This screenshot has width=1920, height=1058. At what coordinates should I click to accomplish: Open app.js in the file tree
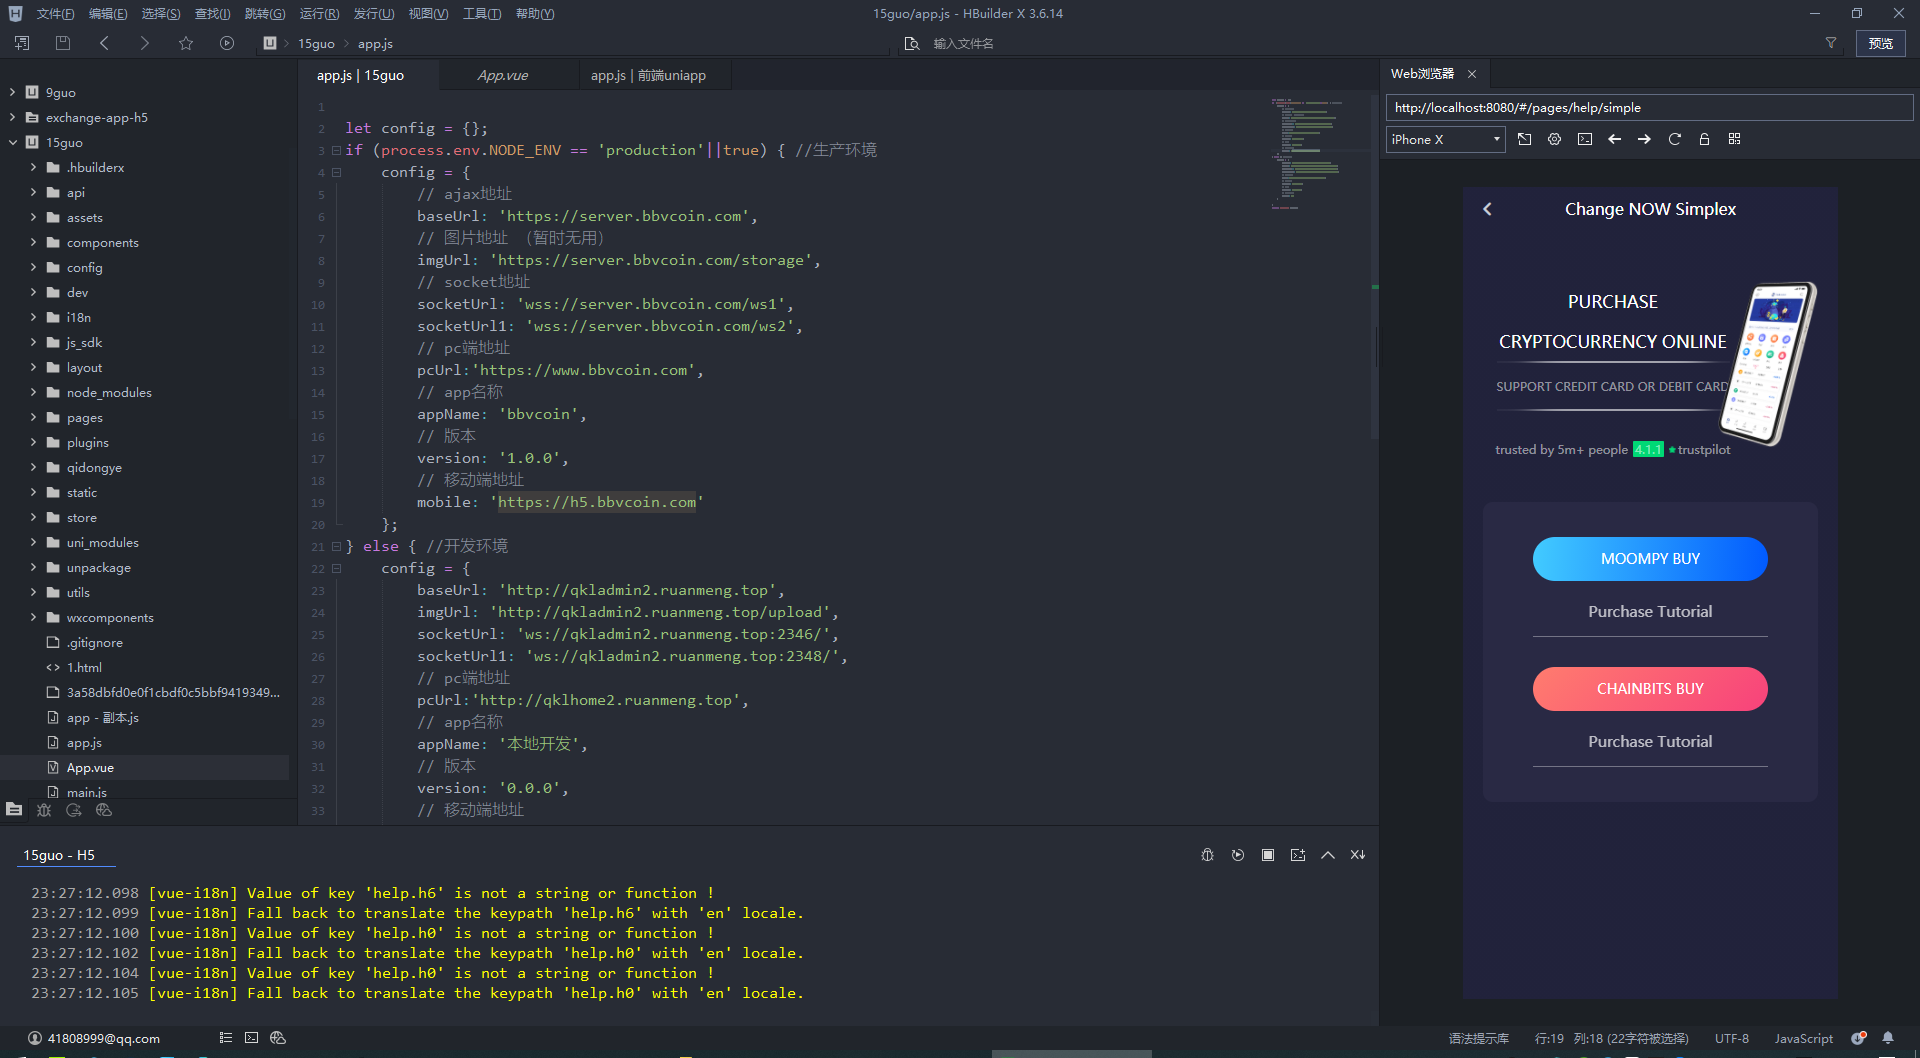tap(84, 743)
